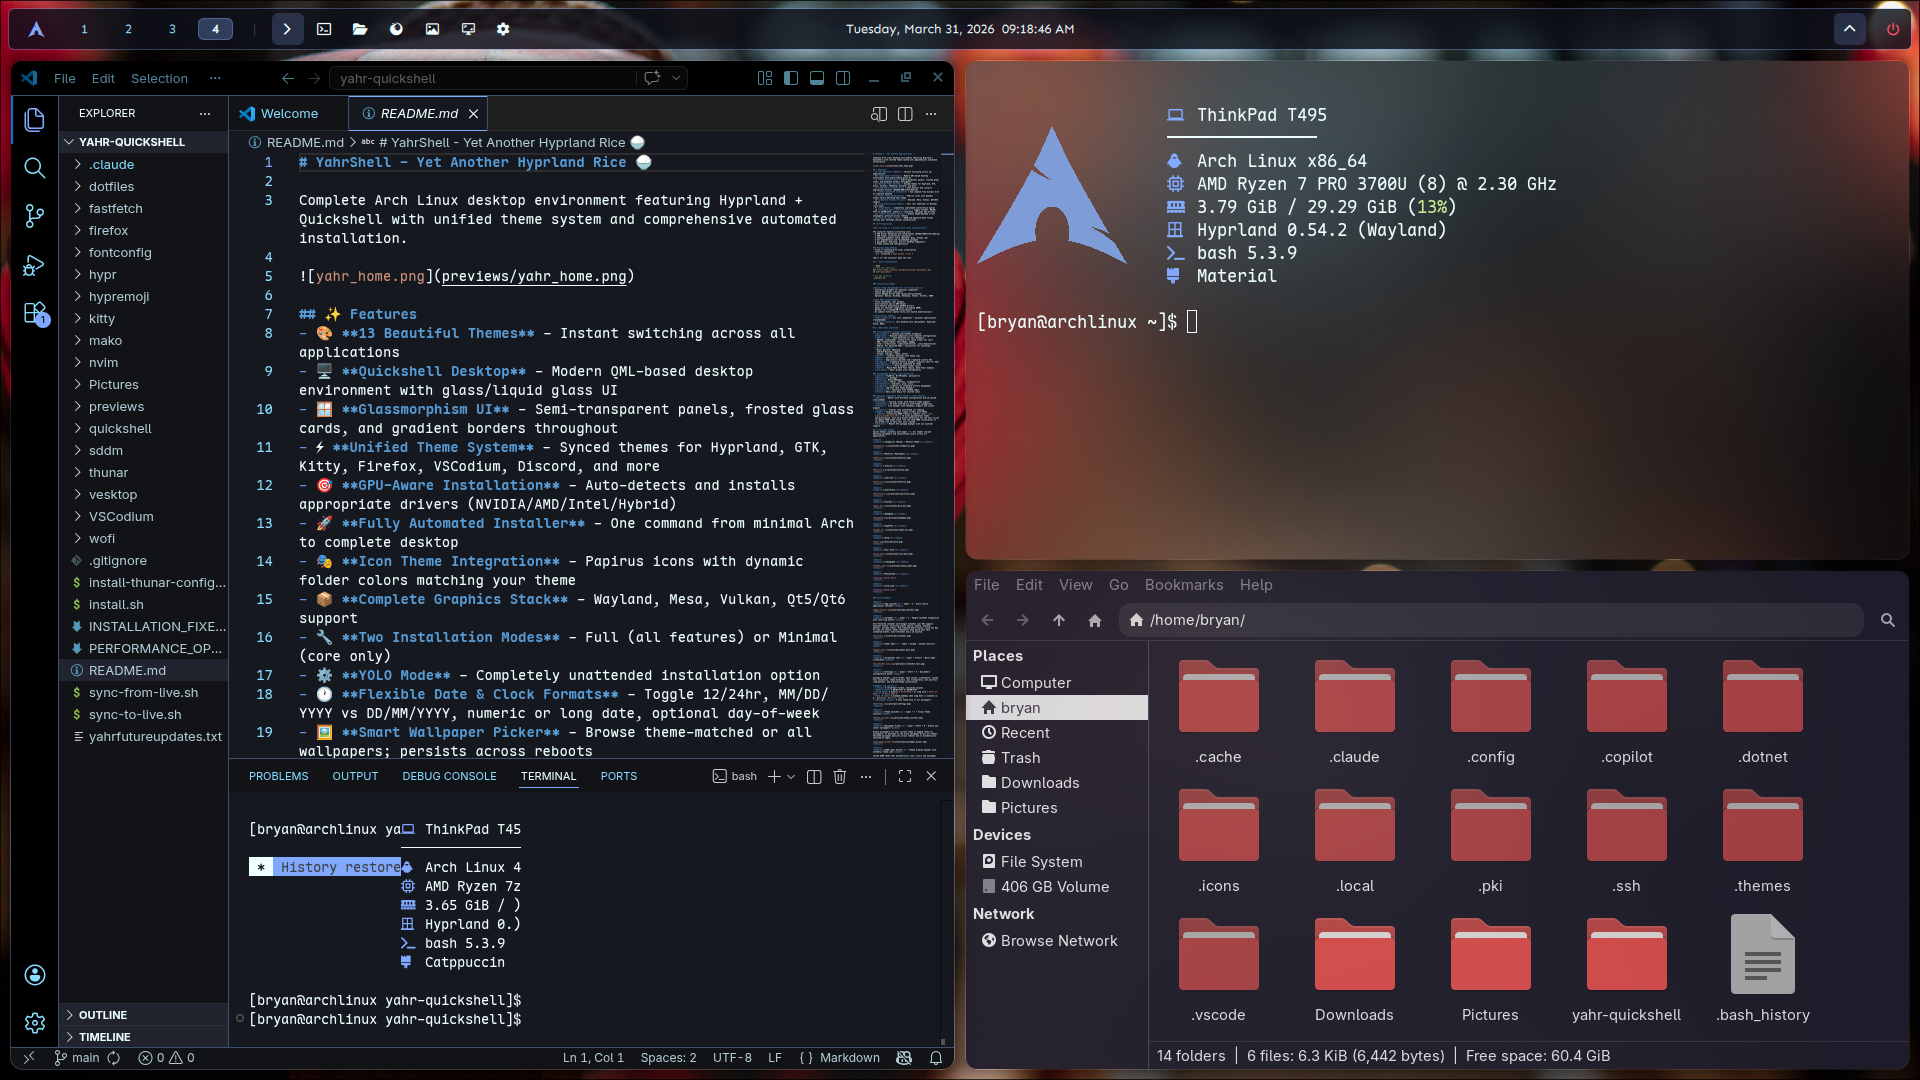Screen dimensions: 1920x1080
Task: Open Source Control view in activity bar
Action: (34, 216)
